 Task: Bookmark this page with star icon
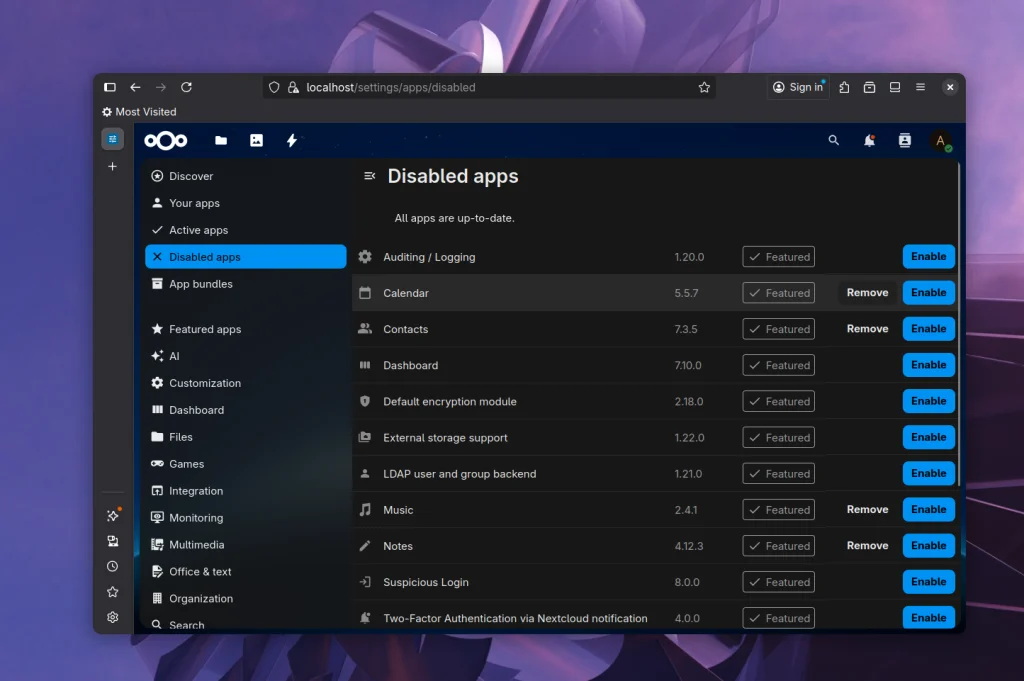704,88
